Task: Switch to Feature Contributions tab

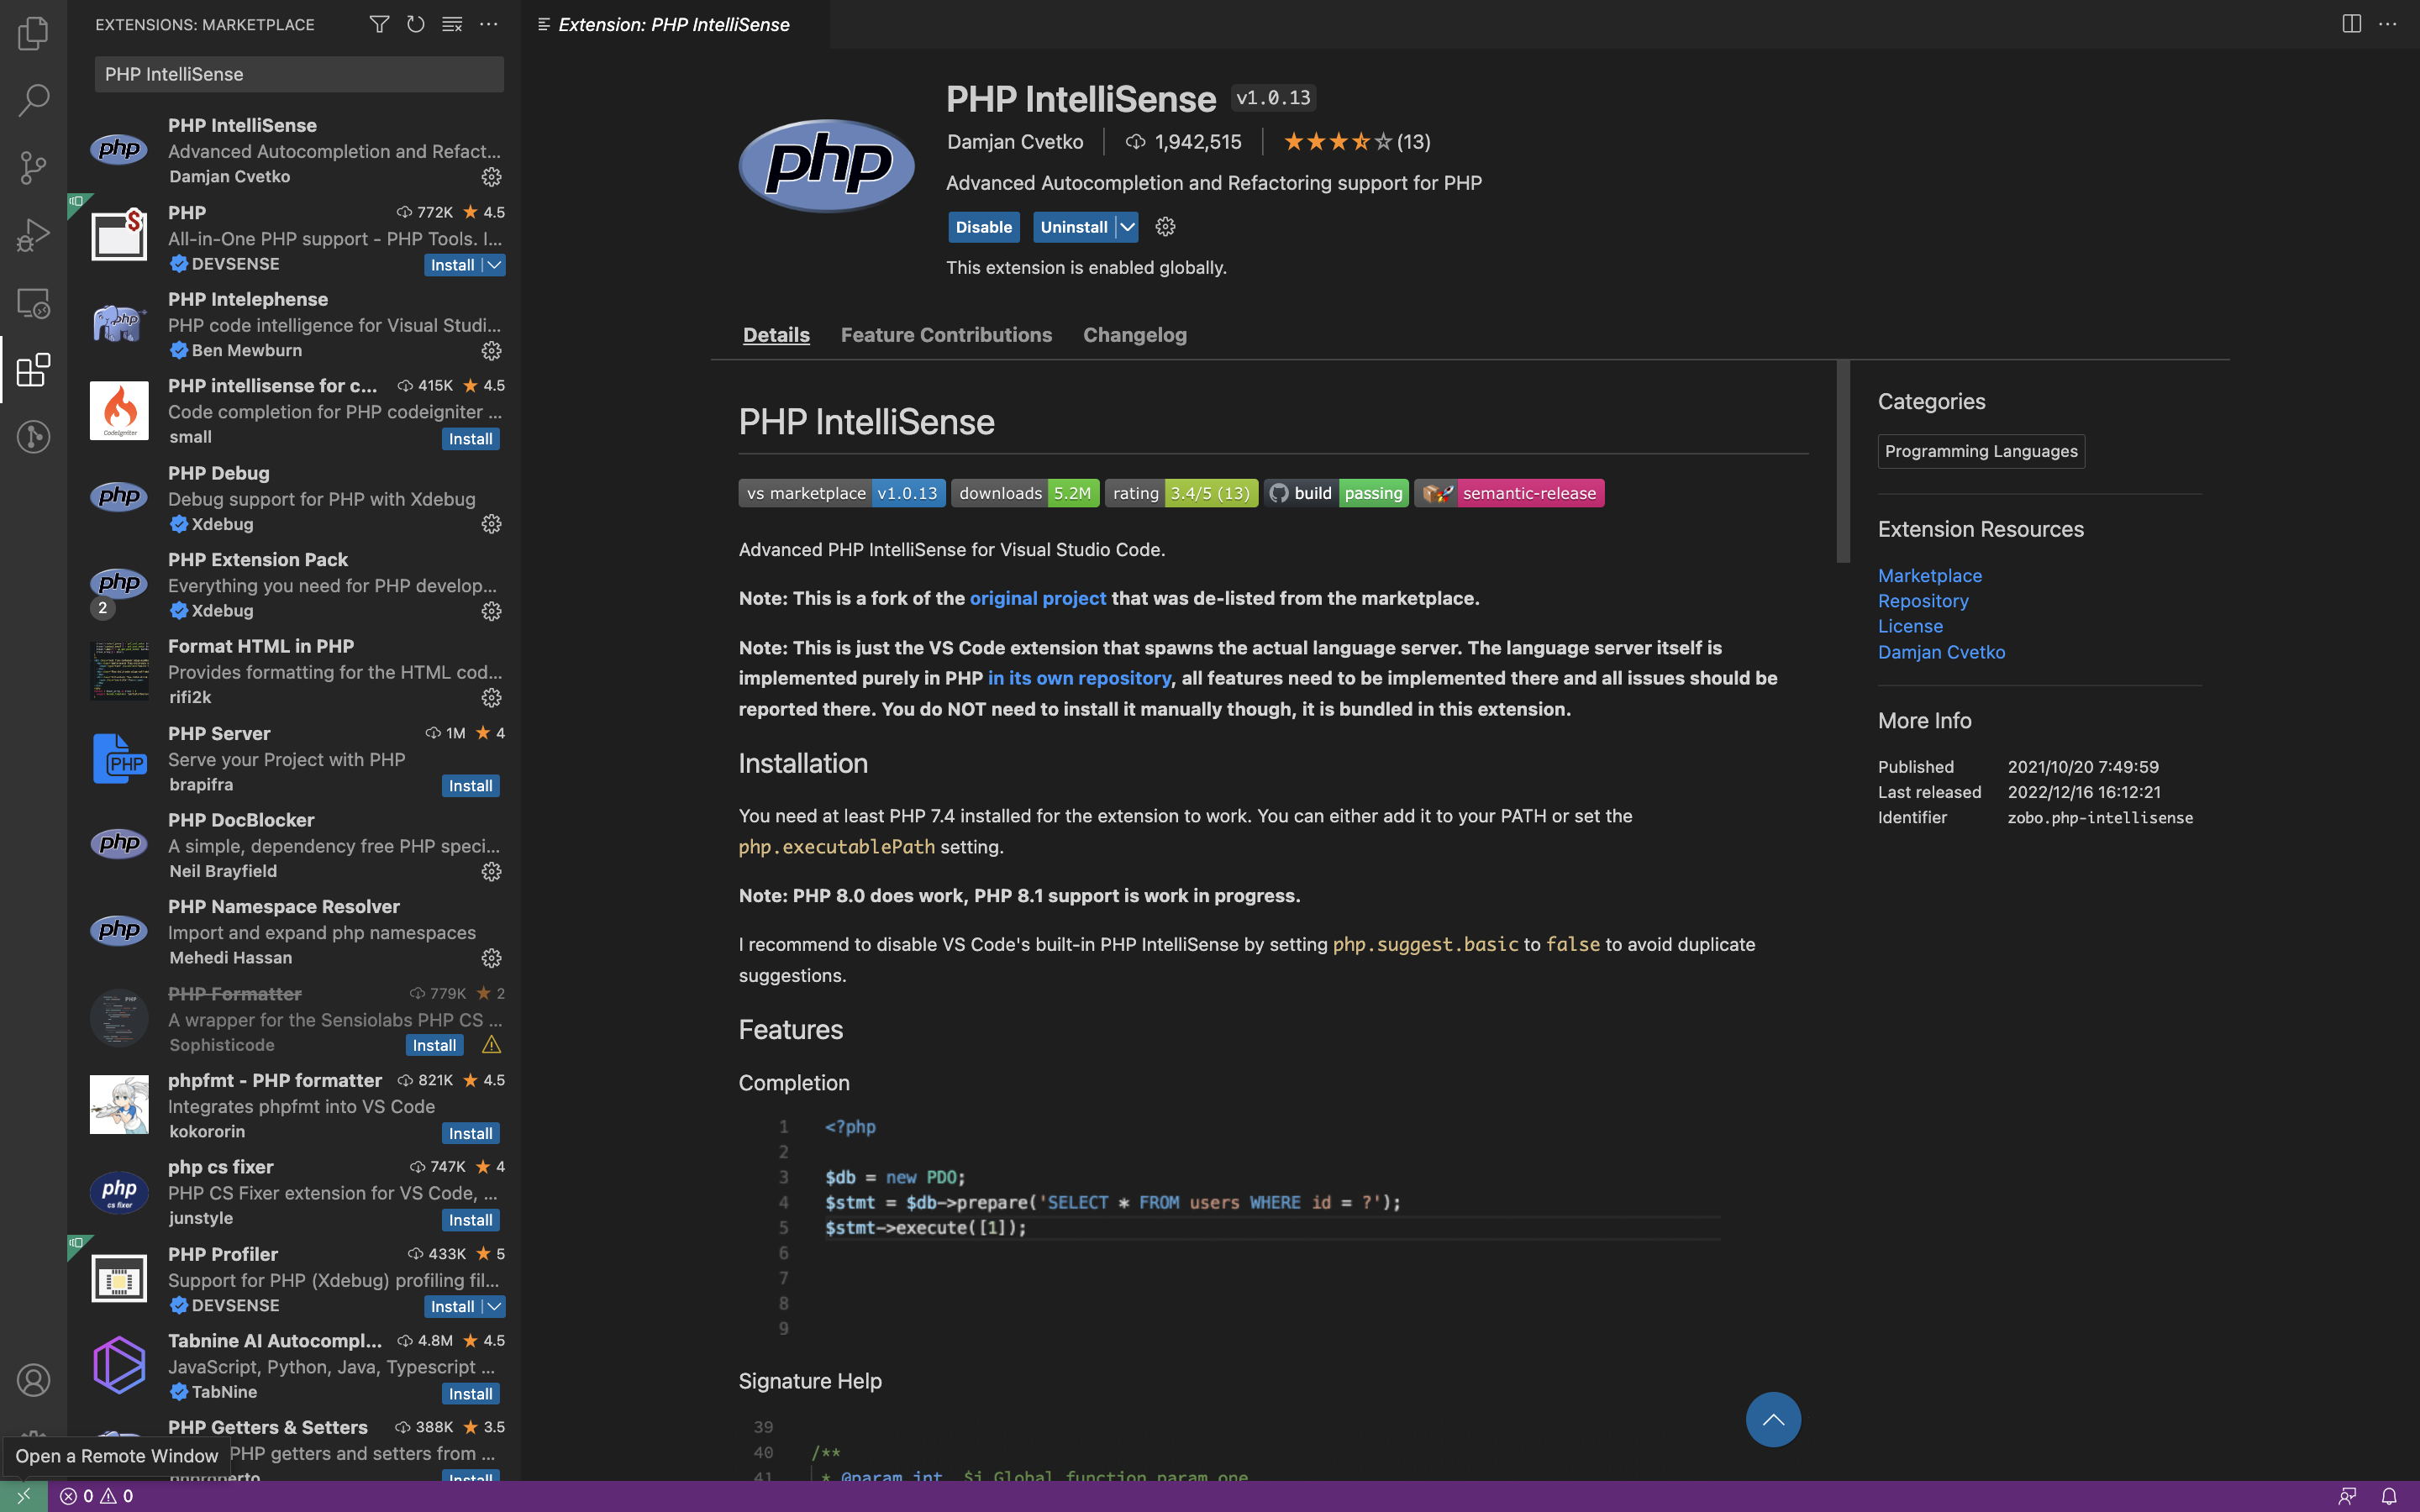Action: (946, 335)
